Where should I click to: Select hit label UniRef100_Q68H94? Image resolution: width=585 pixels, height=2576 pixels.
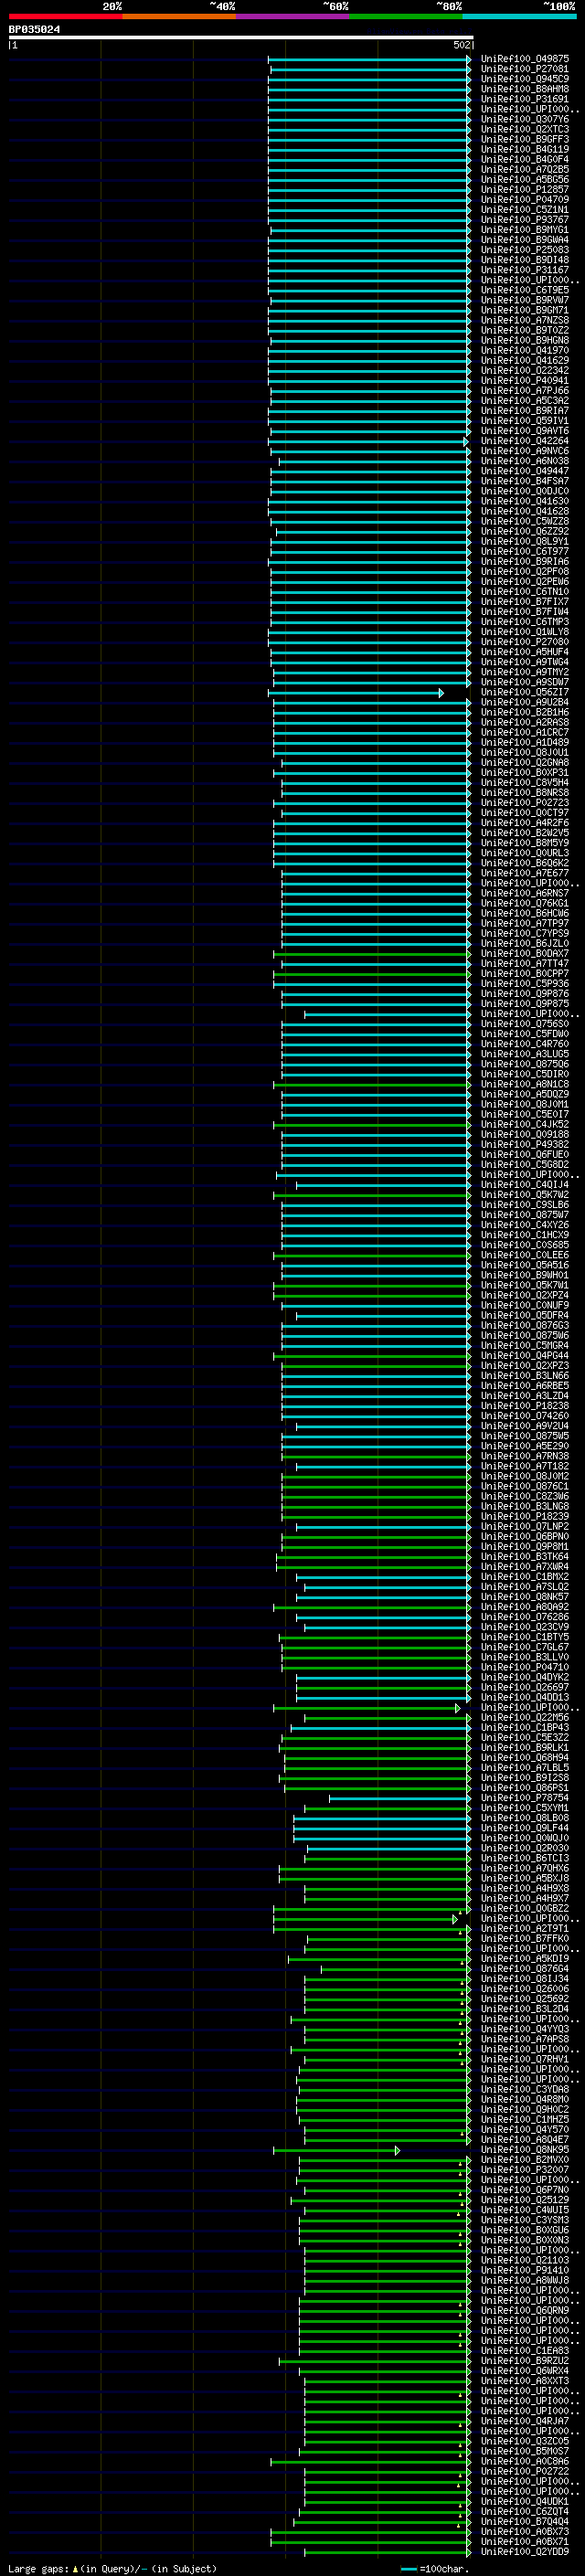(525, 1757)
